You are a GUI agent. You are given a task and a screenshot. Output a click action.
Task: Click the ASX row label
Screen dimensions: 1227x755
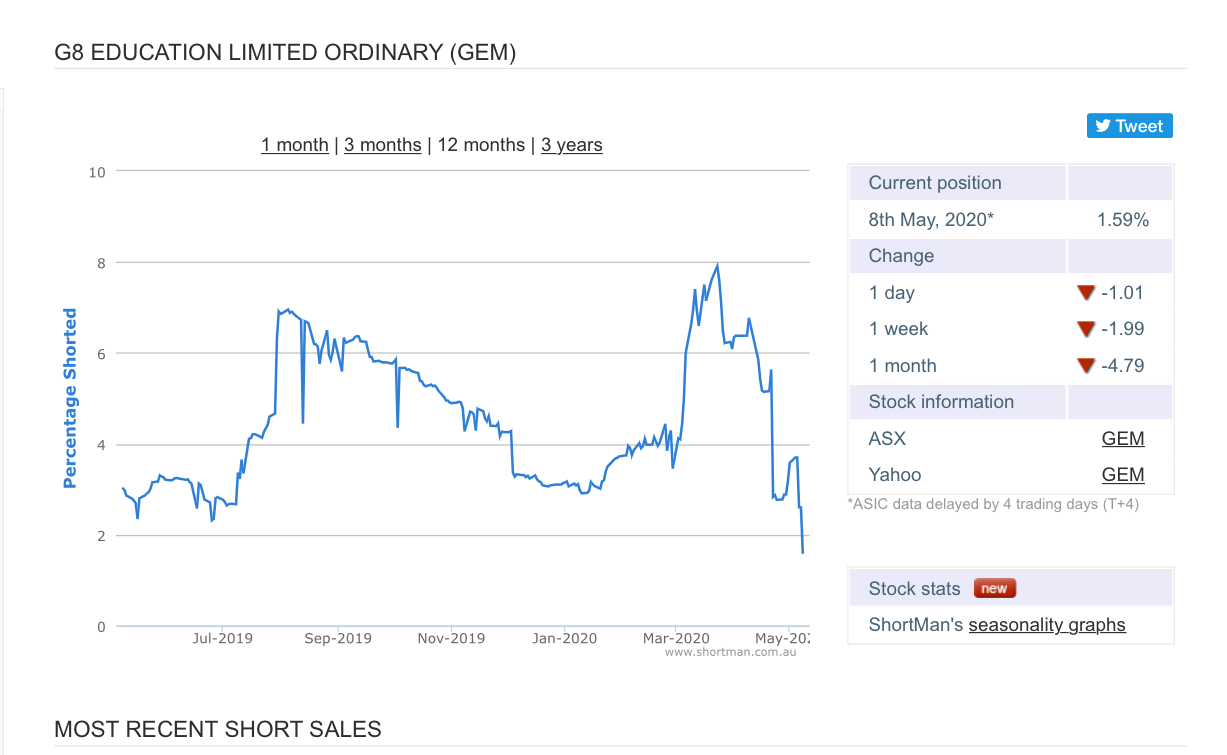click(x=887, y=439)
